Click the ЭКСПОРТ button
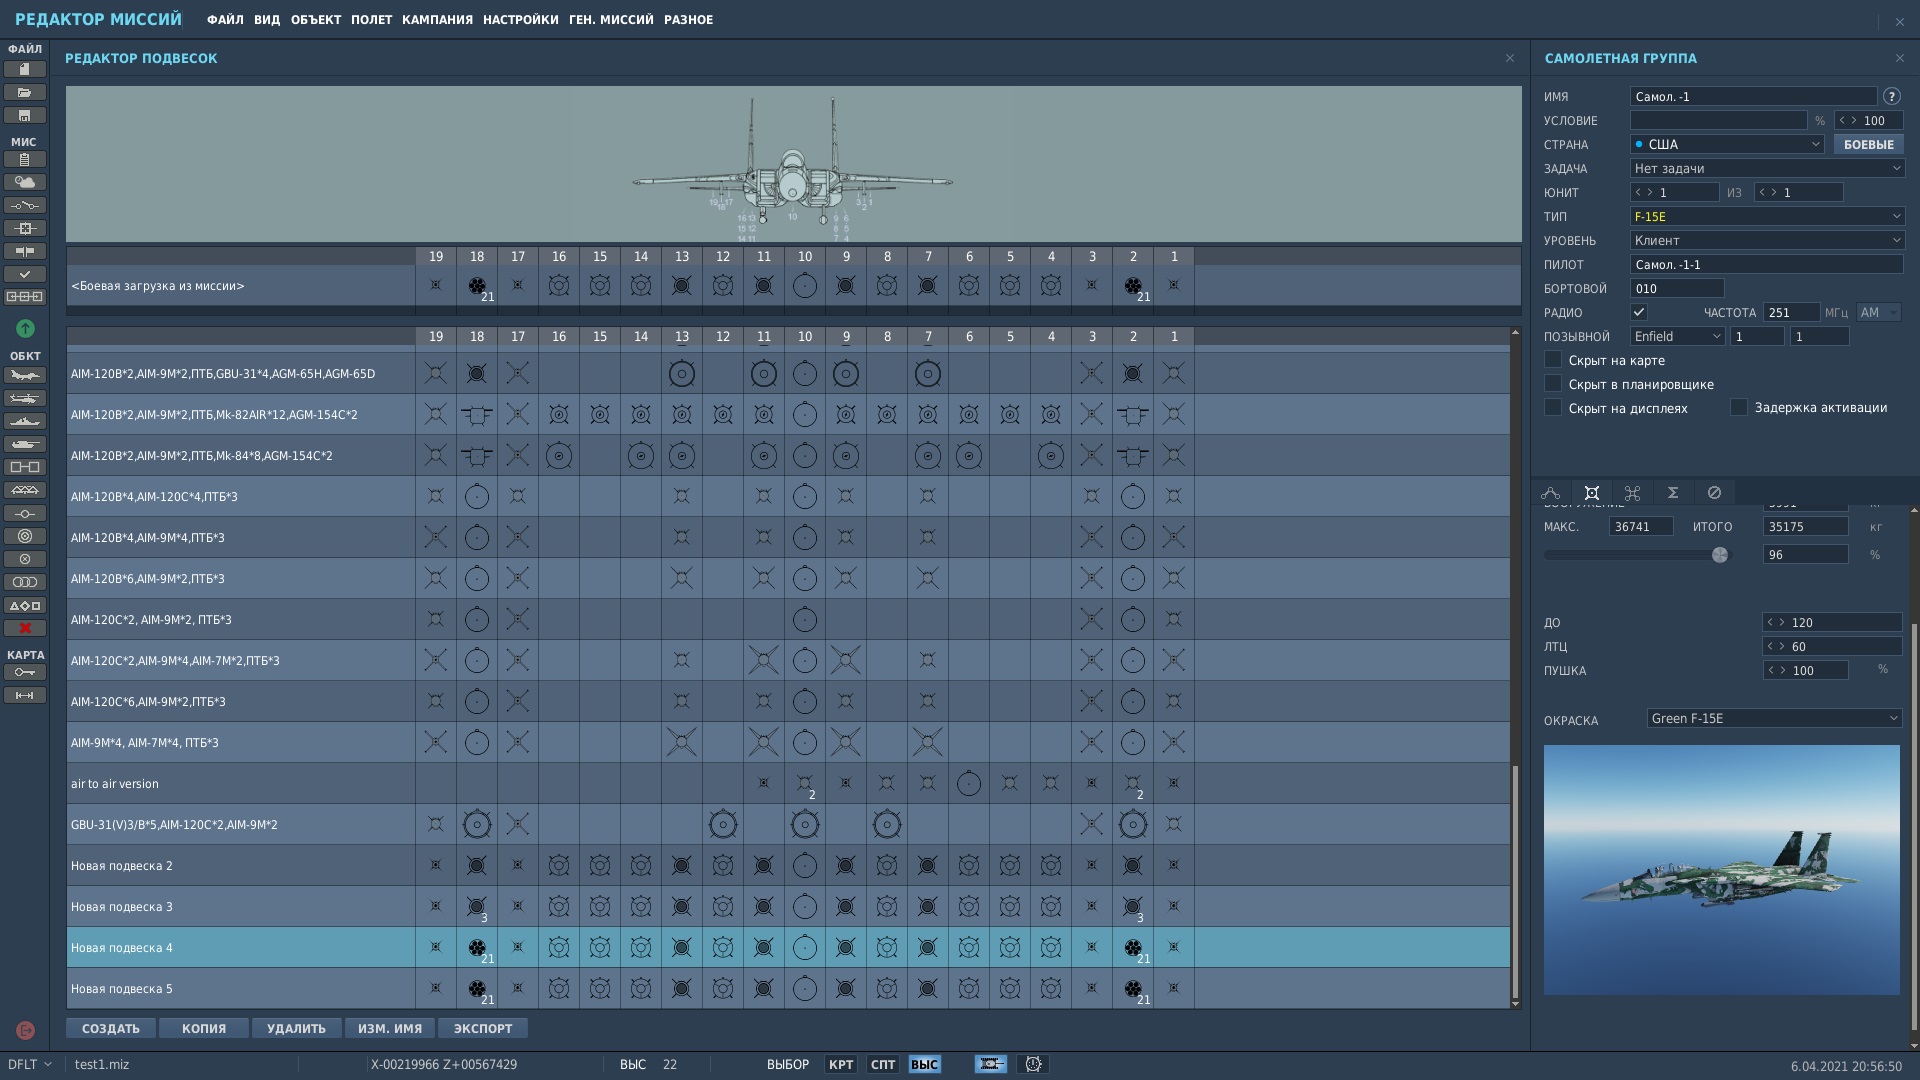Viewport: 1920px width, 1080px height. [x=482, y=1028]
